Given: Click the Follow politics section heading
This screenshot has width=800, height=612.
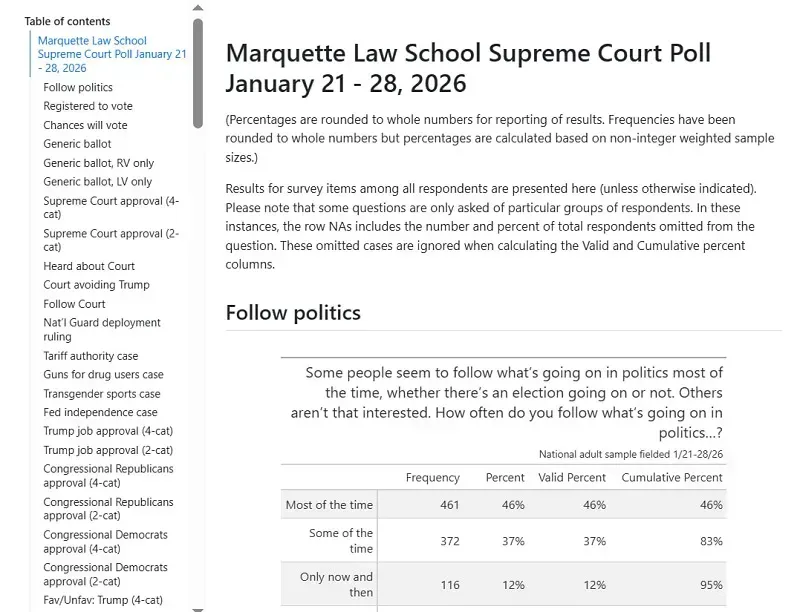Looking at the screenshot, I should [293, 312].
